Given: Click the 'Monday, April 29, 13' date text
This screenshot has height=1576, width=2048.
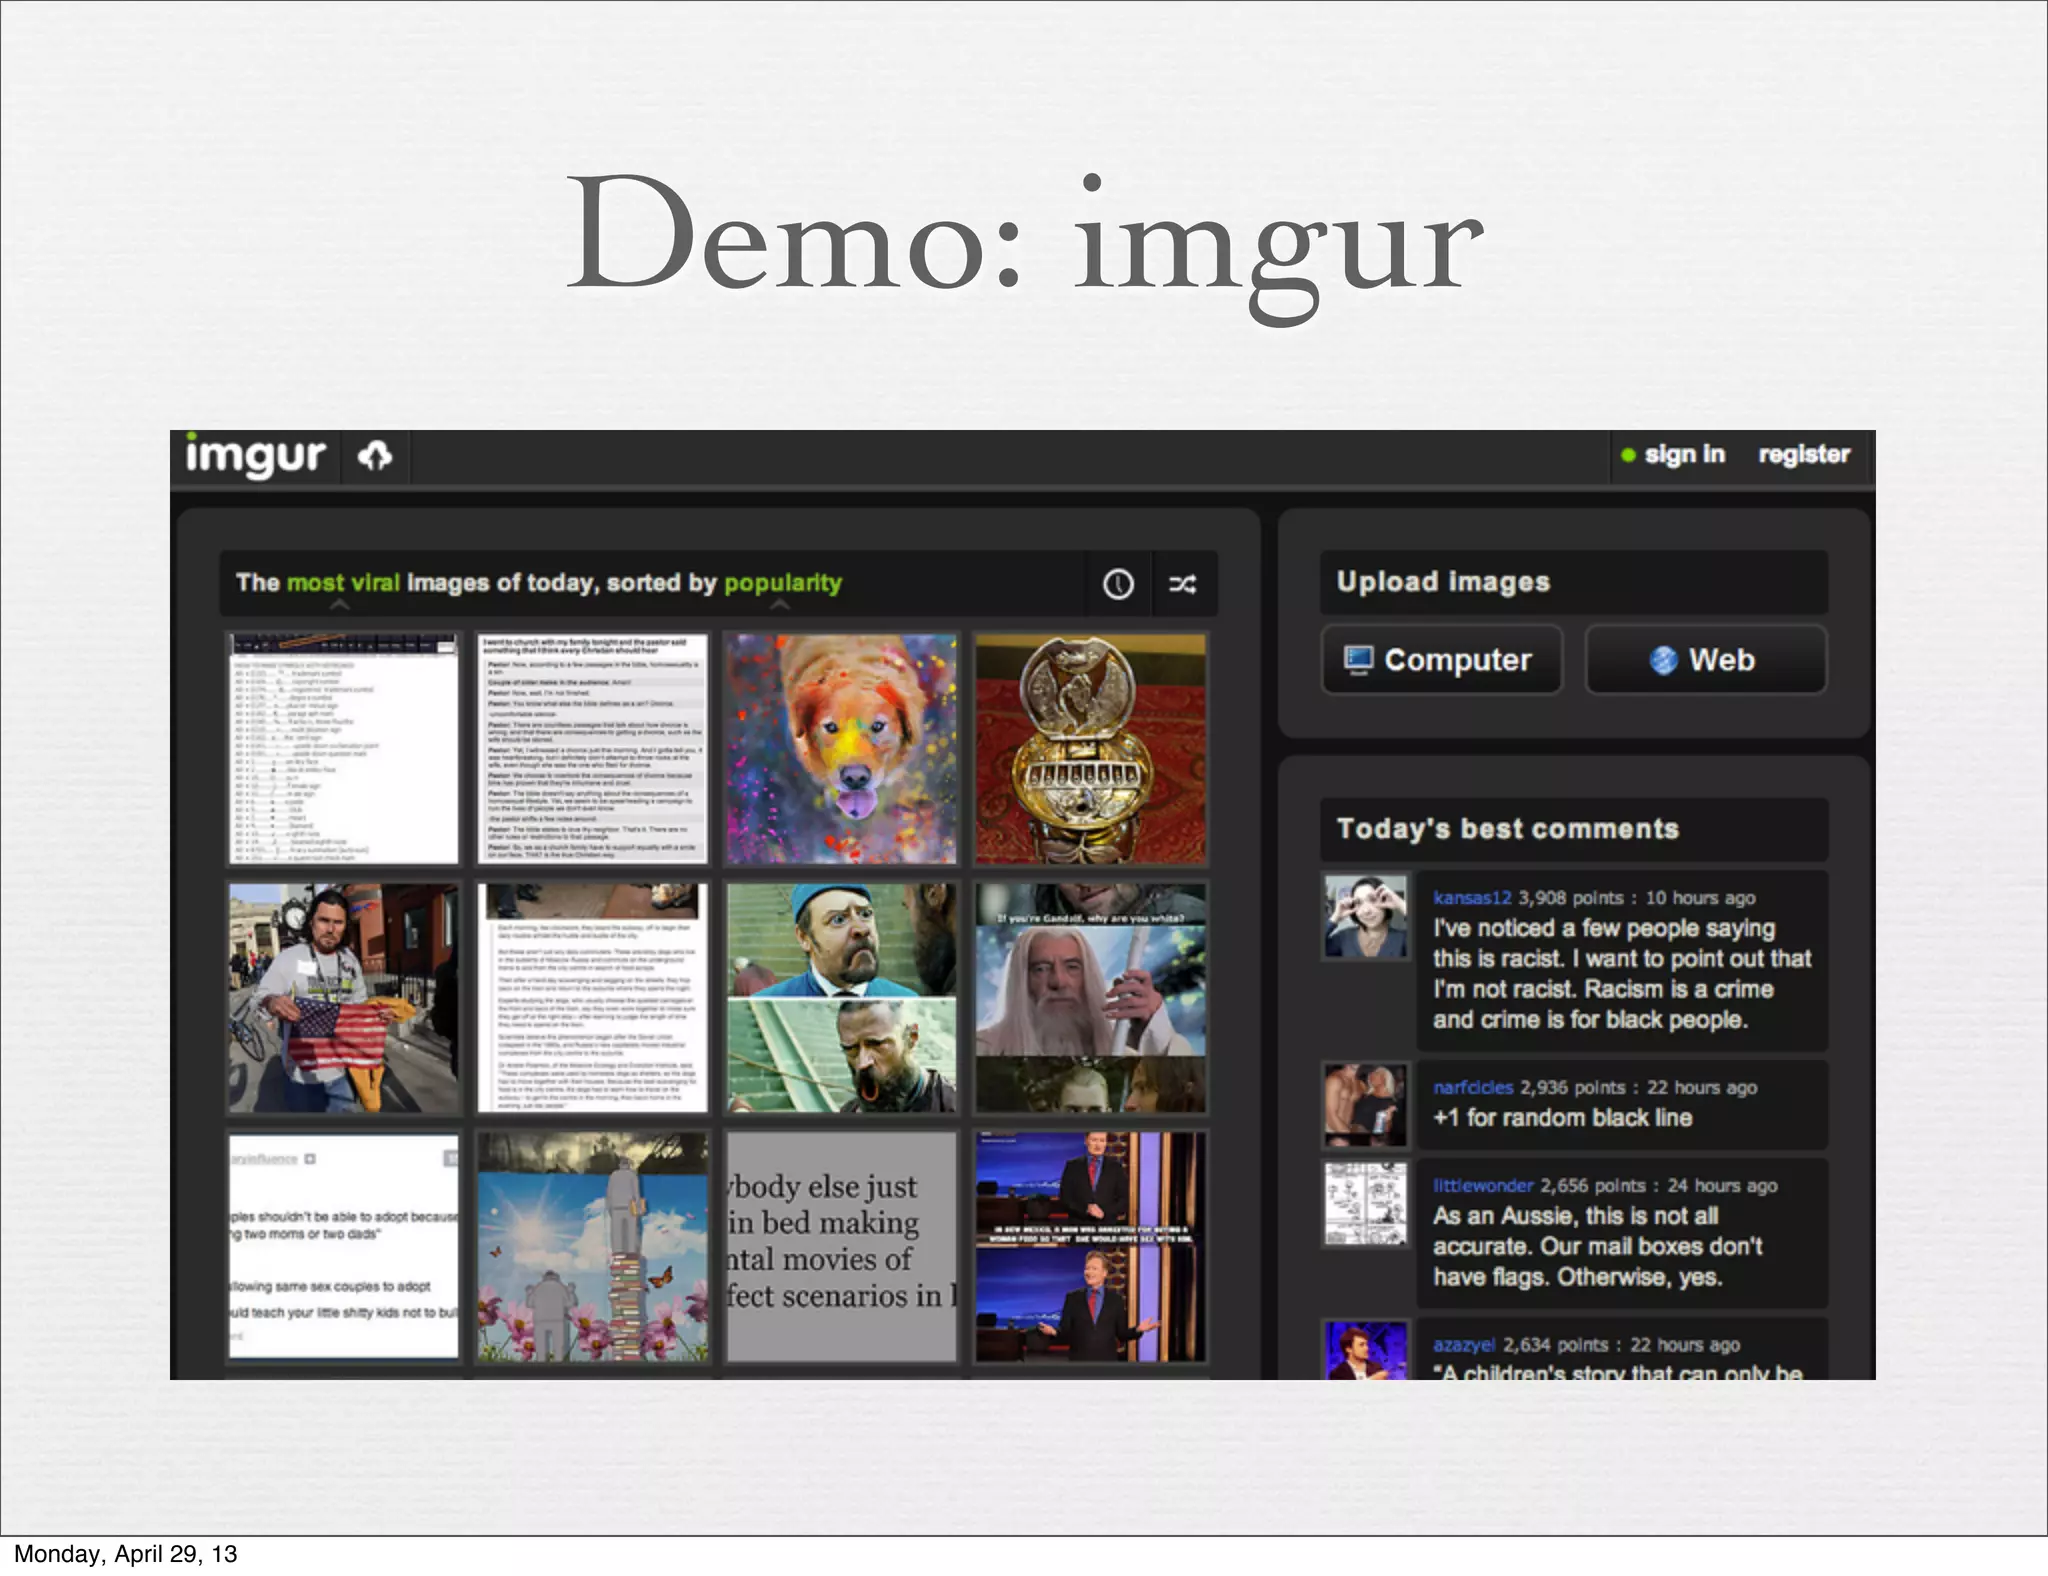Looking at the screenshot, I should pyautogui.click(x=126, y=1554).
